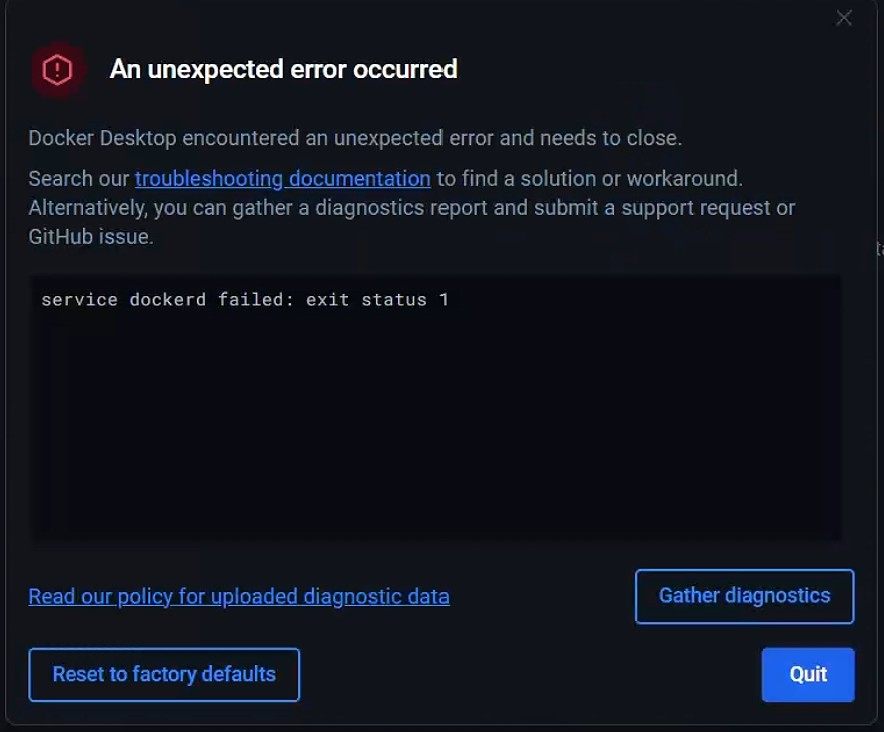
Task: Close the error dialog with the X
Action: [x=844, y=18]
